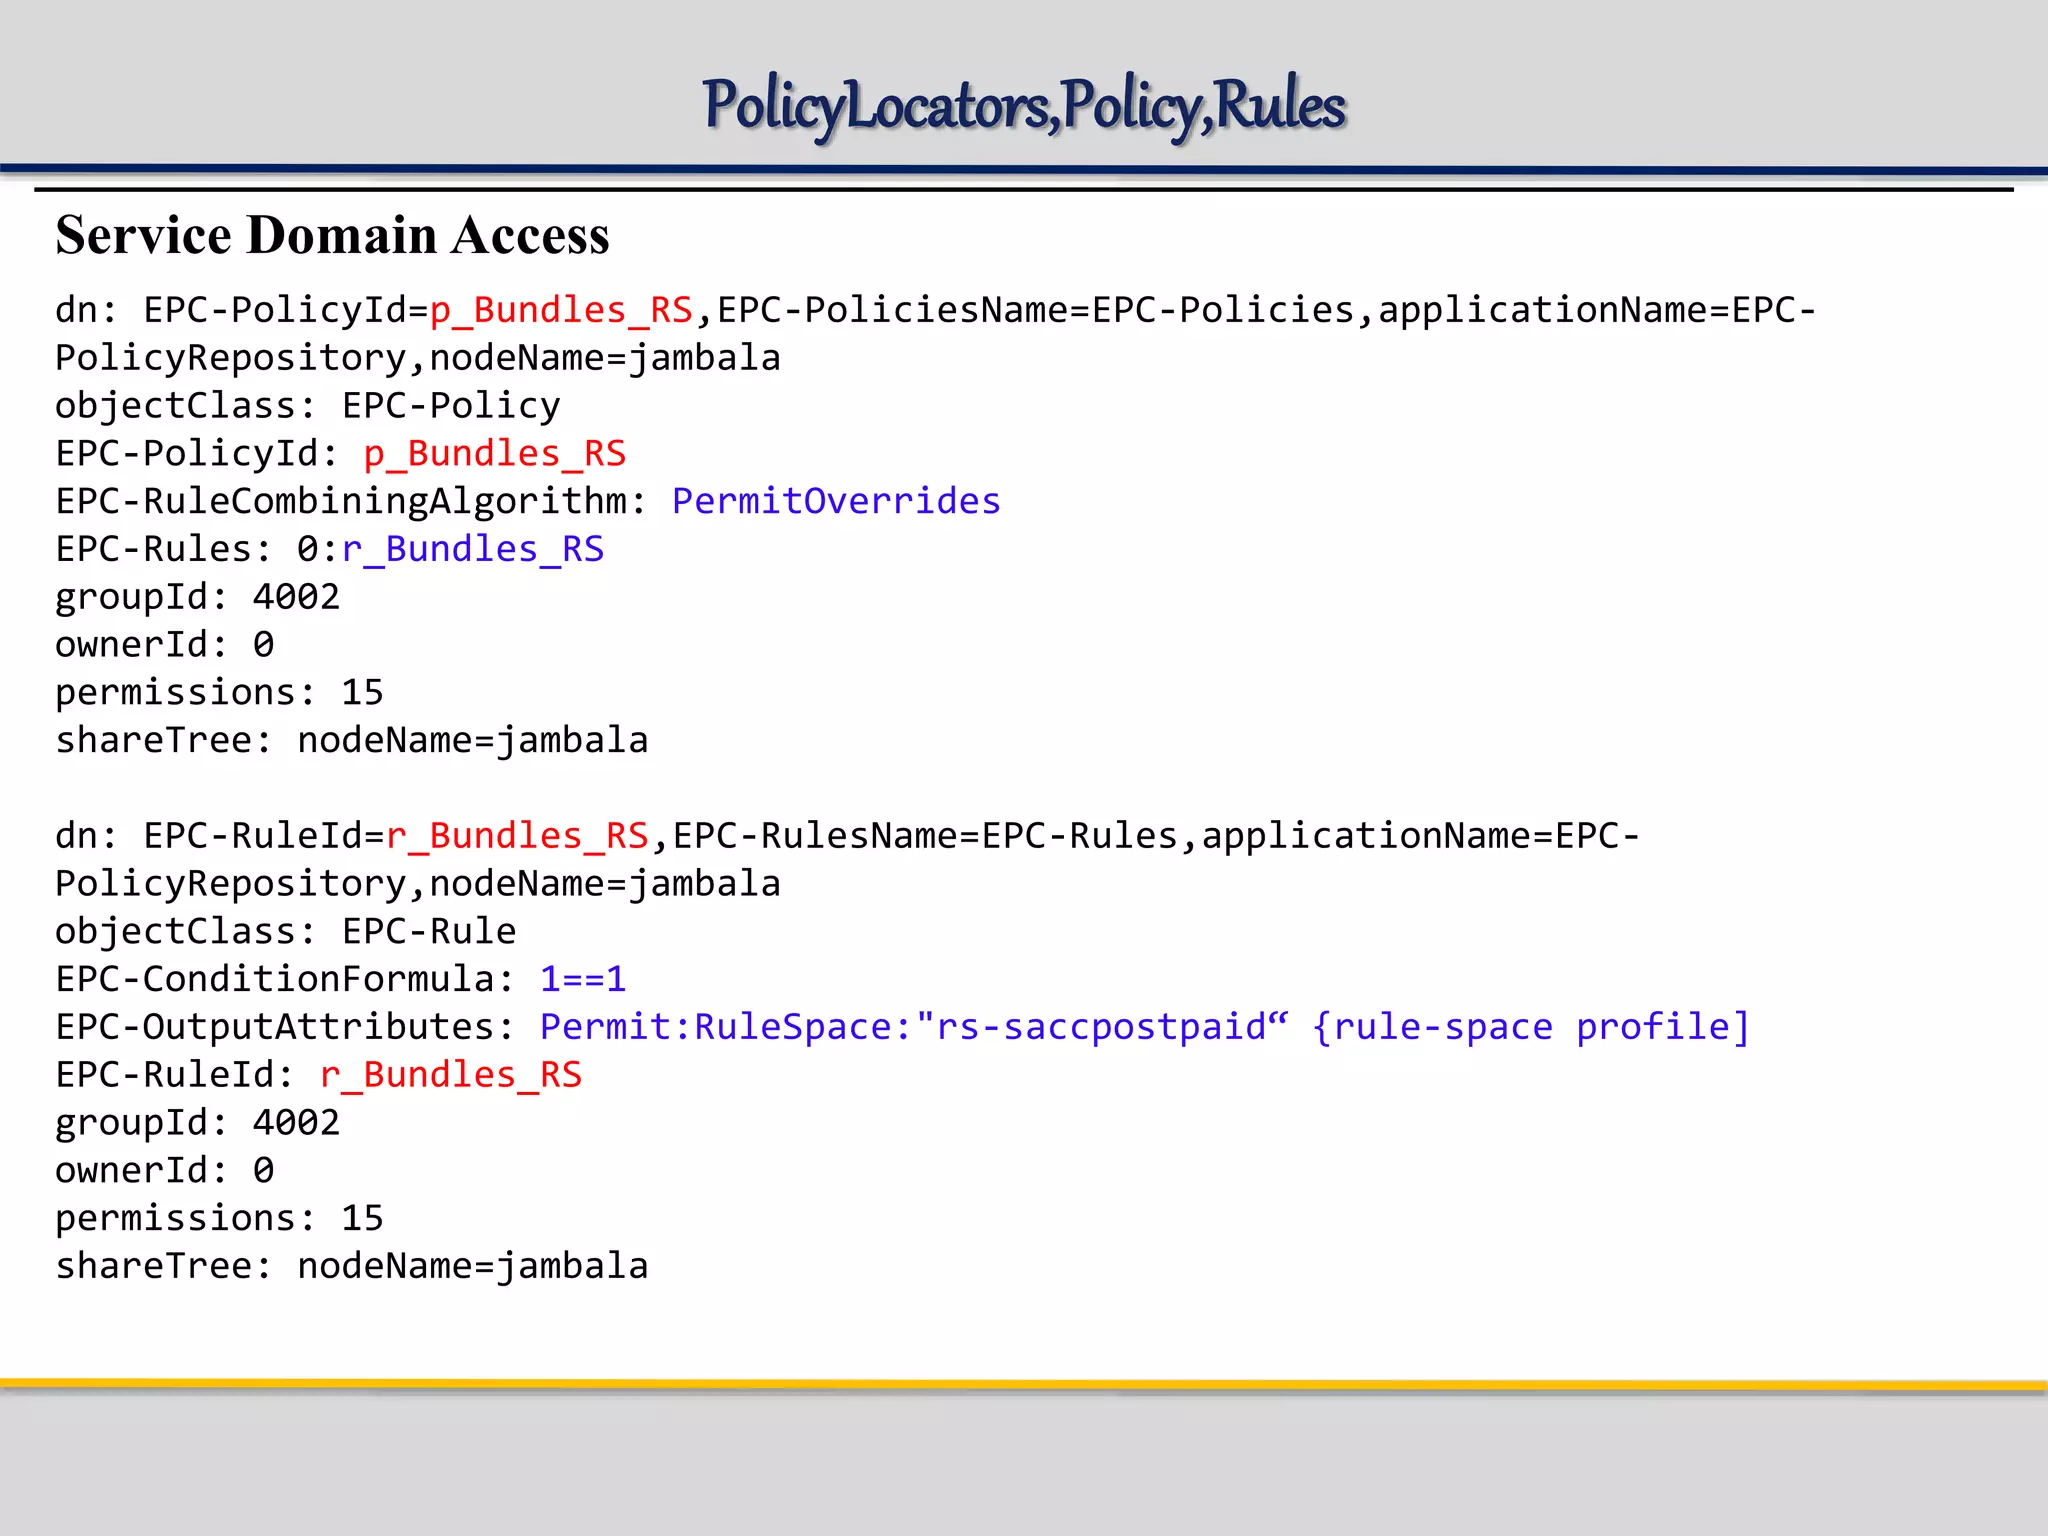
Task: Click the Service Domain Access heading
Action: tap(332, 235)
